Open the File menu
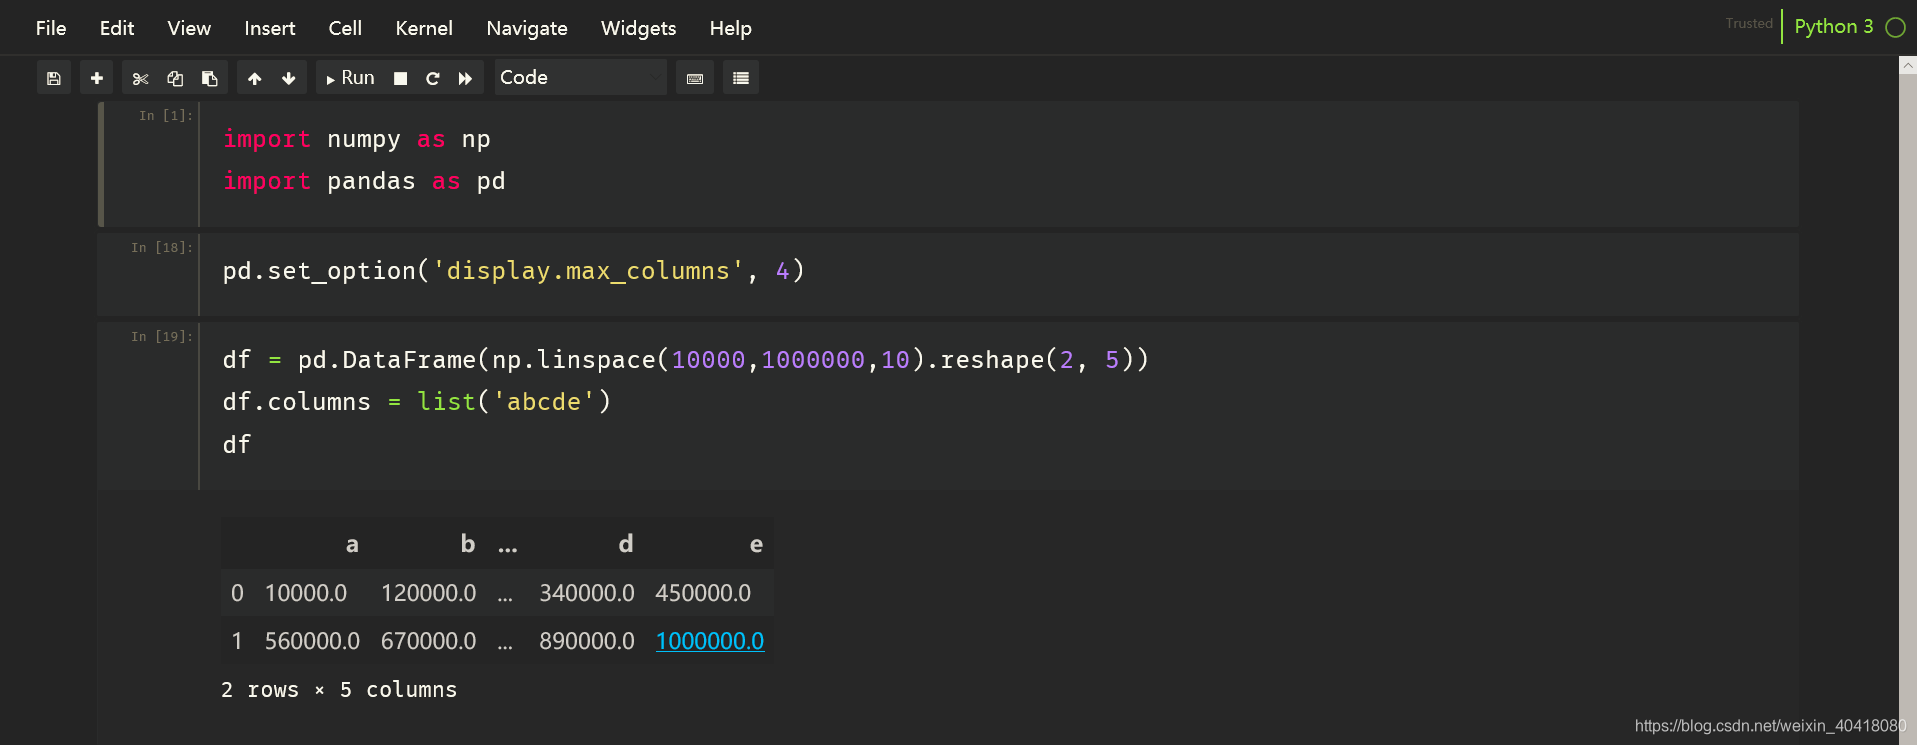Image resolution: width=1917 pixels, height=745 pixels. 51,28
